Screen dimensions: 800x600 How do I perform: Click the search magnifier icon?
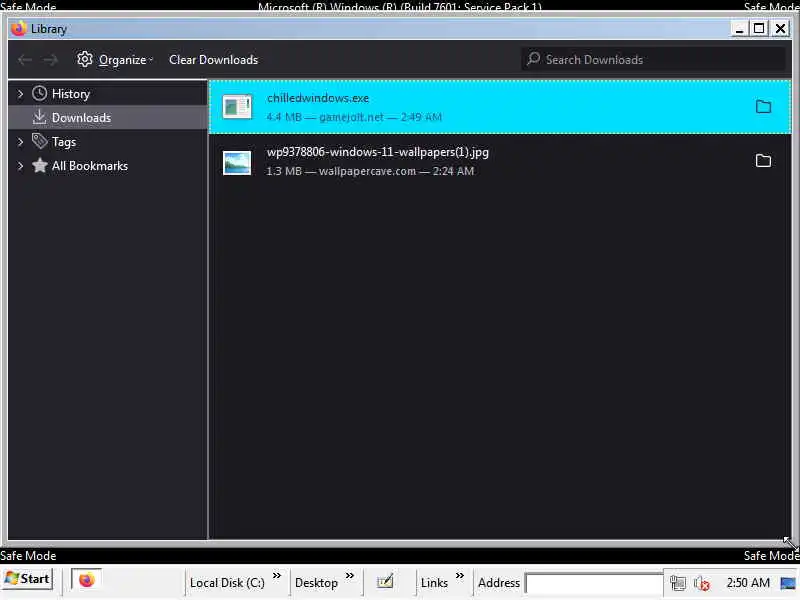point(534,58)
